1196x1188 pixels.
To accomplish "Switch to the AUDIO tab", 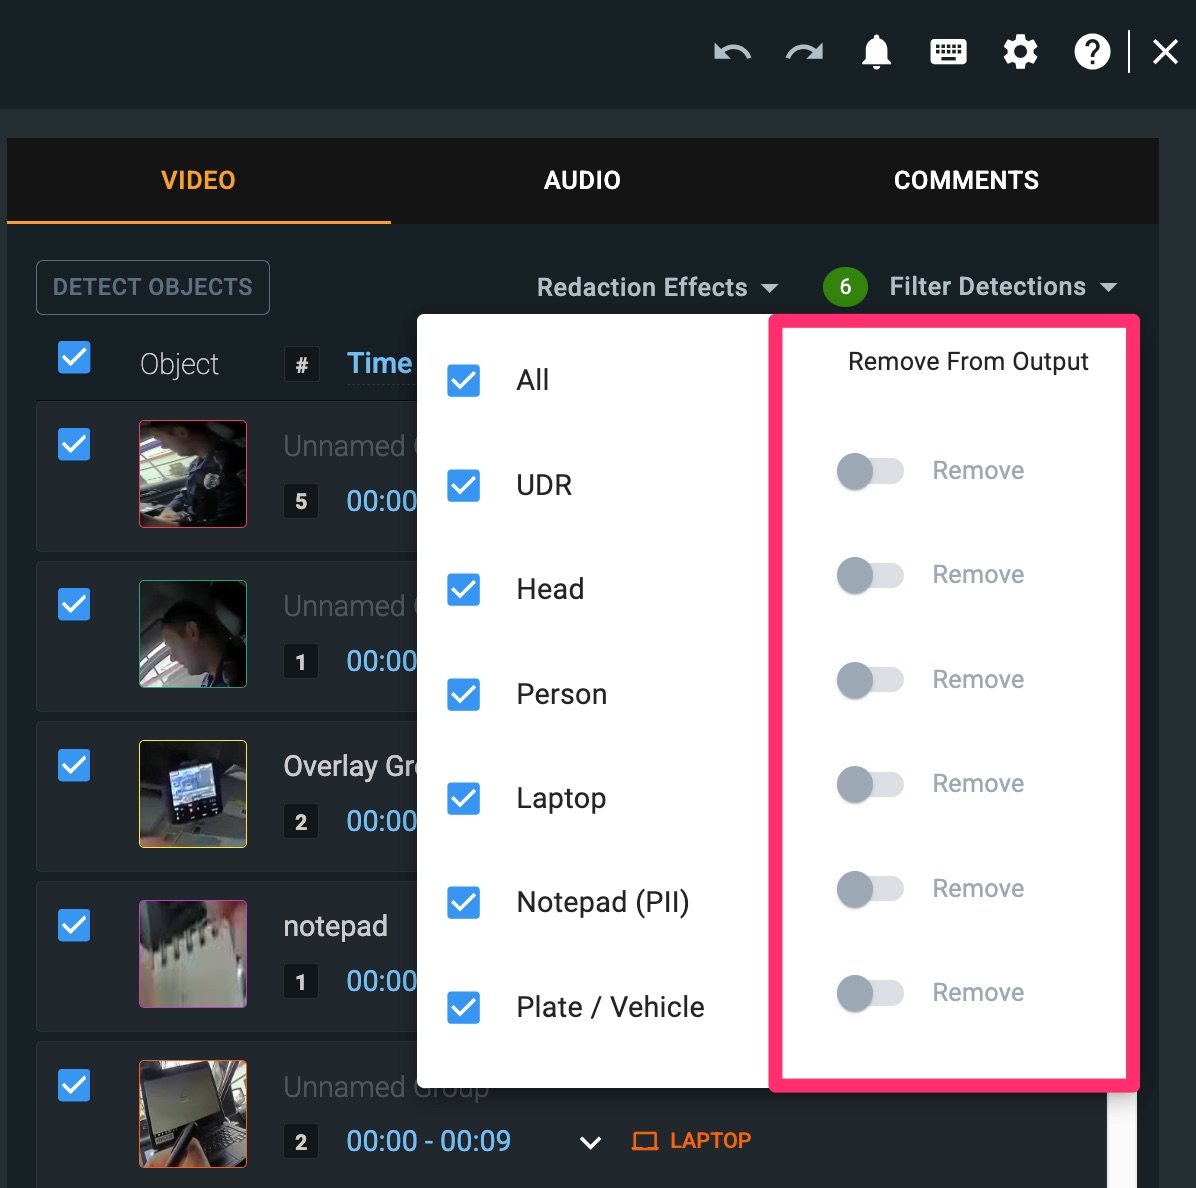I will pos(582,181).
